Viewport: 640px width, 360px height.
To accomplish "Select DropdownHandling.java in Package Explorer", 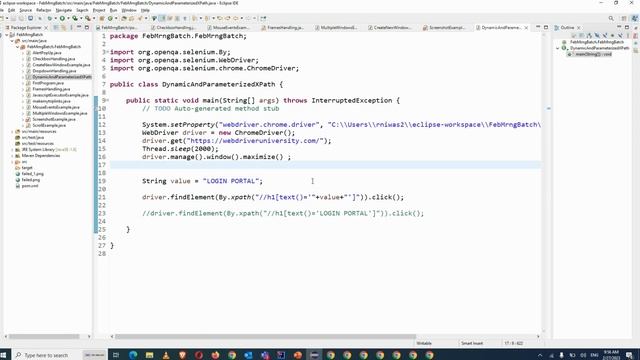I will [x=54, y=71].
